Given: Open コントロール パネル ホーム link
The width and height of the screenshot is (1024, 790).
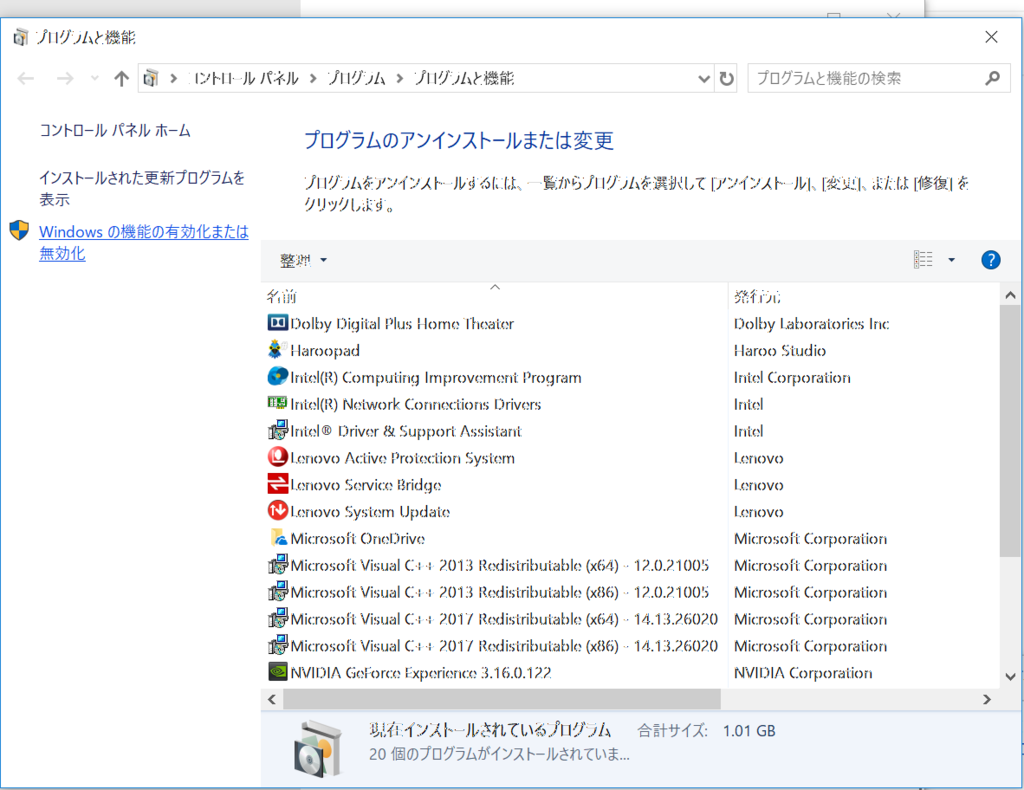Looking at the screenshot, I should coord(114,130).
